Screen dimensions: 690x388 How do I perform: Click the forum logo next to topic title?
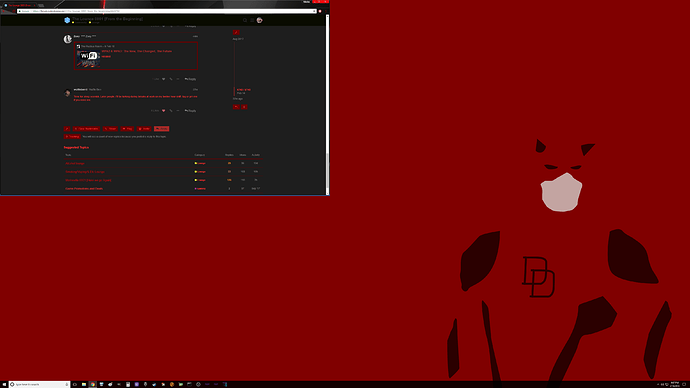point(67,20)
